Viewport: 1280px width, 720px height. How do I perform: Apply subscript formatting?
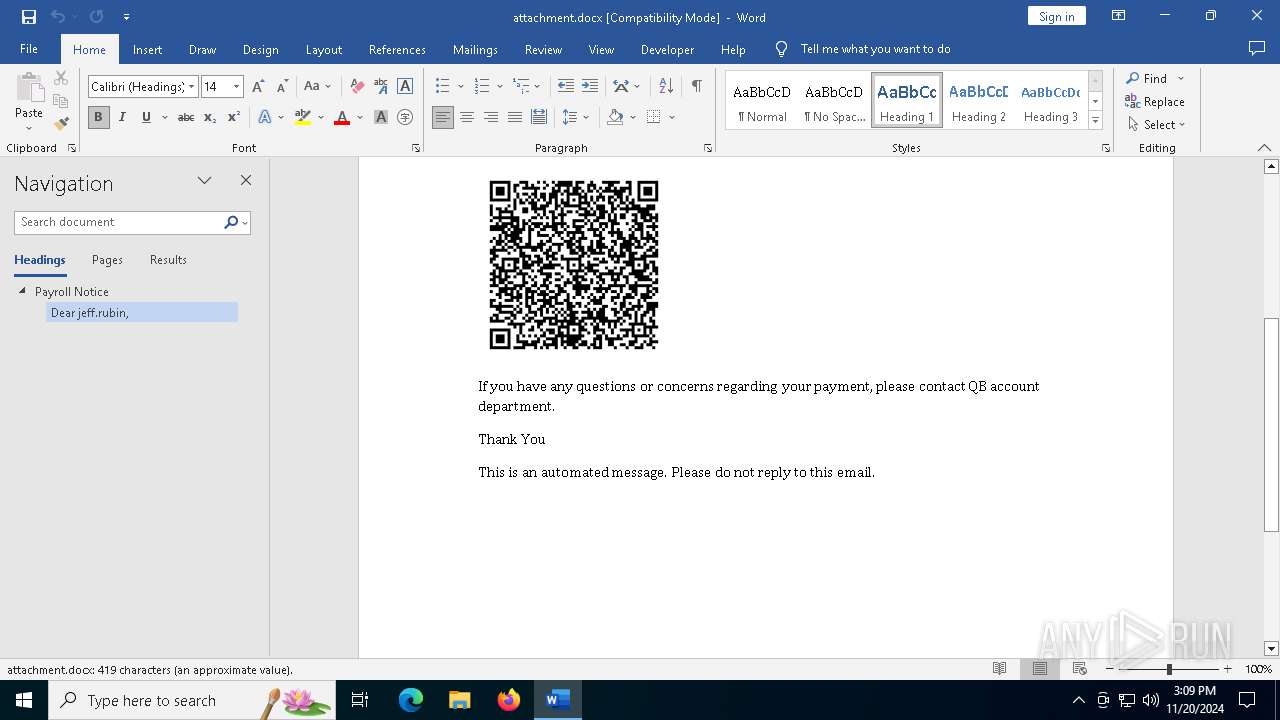click(209, 117)
